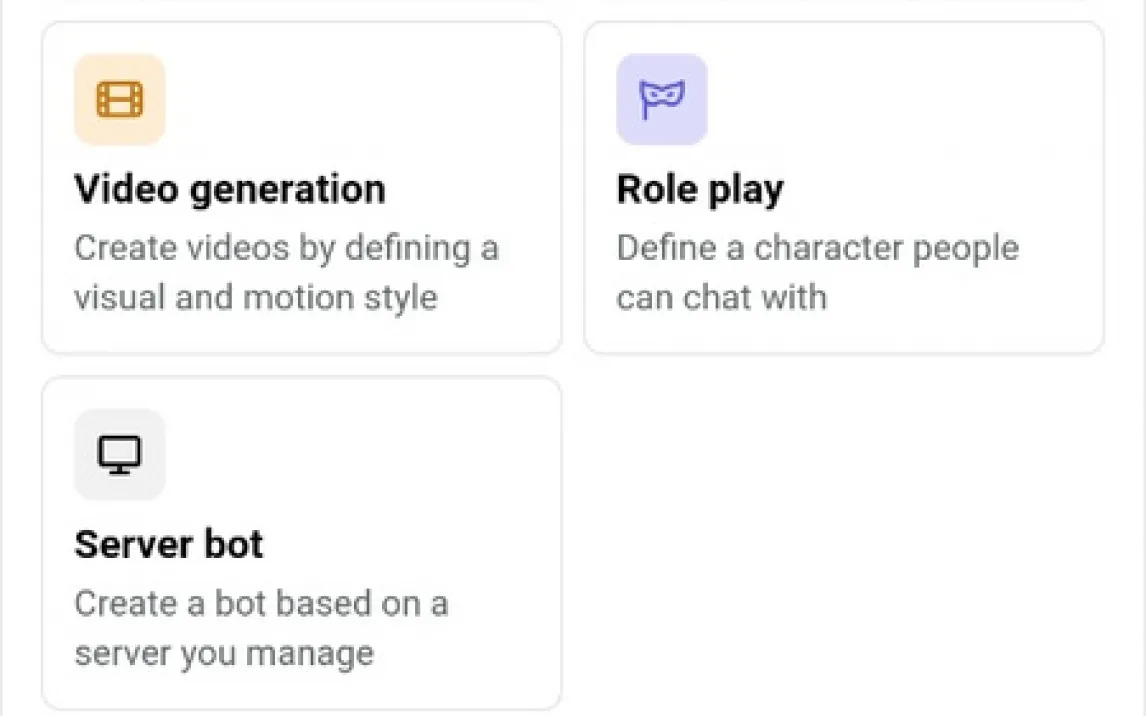This screenshot has width=1146, height=716.
Task: Click the purple masquerade mask icon
Action: click(662, 99)
